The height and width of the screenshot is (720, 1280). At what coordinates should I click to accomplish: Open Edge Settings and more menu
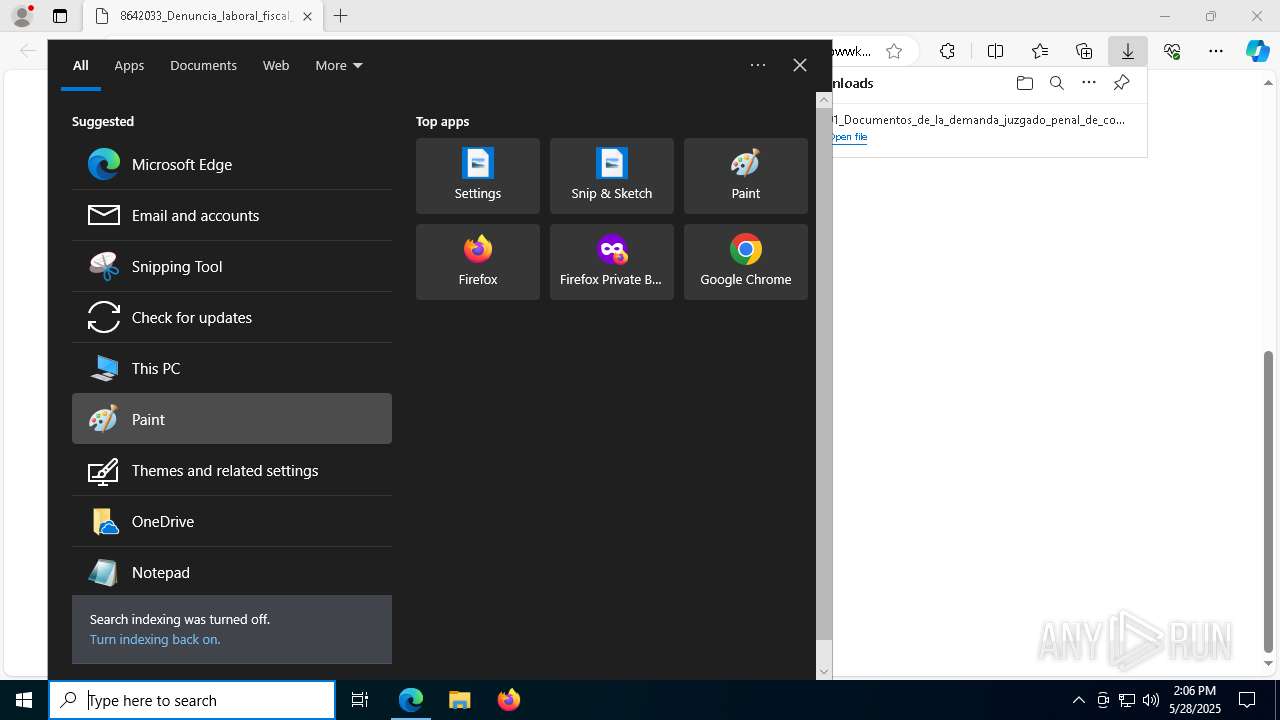(x=1216, y=51)
